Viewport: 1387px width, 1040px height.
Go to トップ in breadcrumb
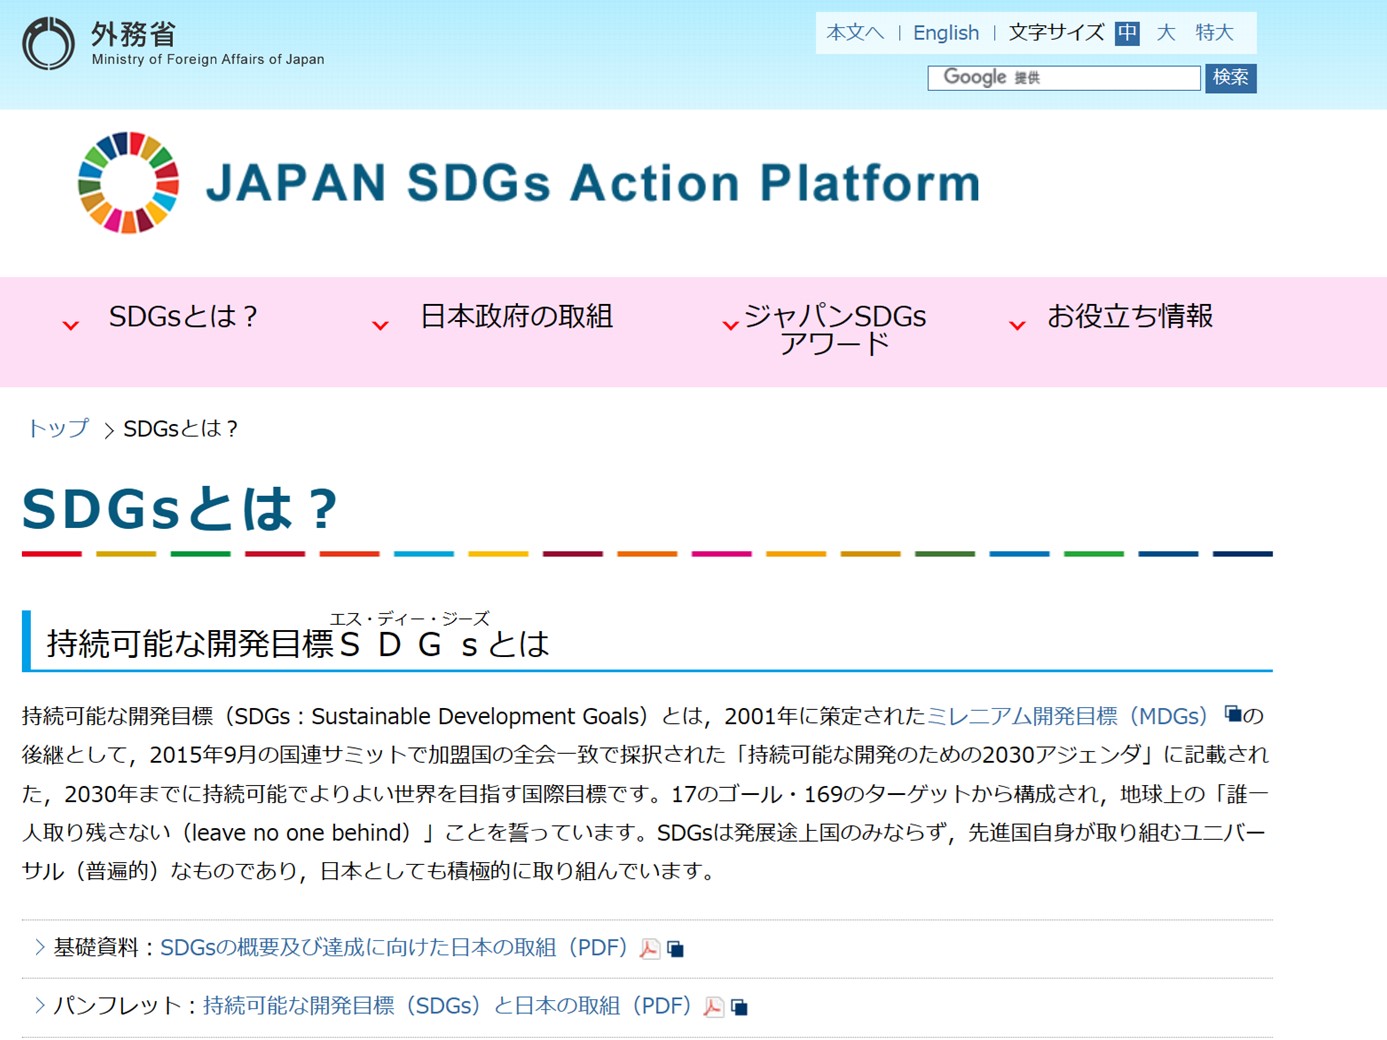[x=58, y=429]
